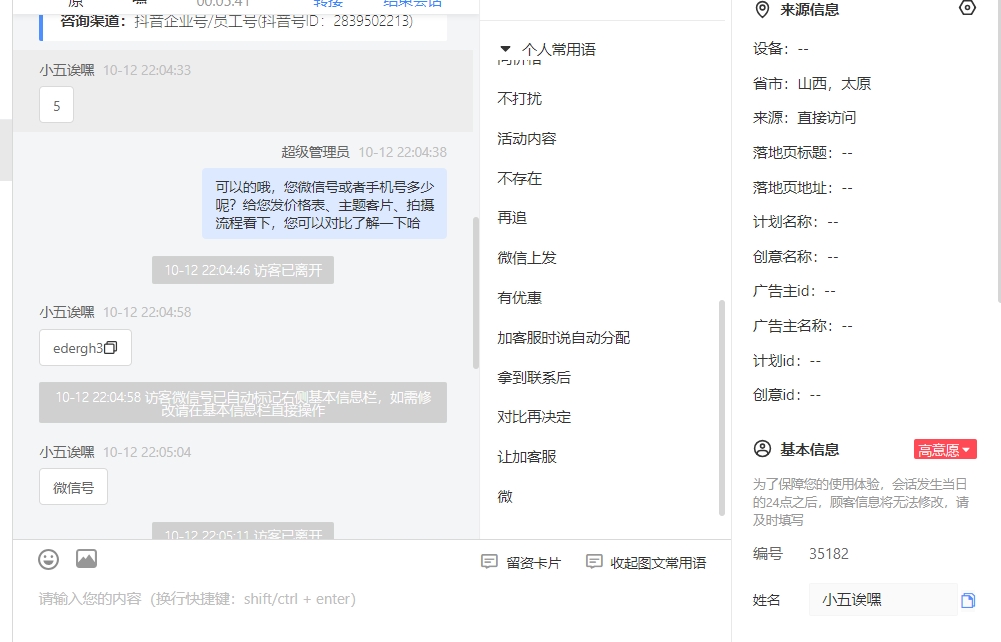Open the 高意愿 intent dropdown
Image resolution: width=1001 pixels, height=642 pixels.
[945, 450]
